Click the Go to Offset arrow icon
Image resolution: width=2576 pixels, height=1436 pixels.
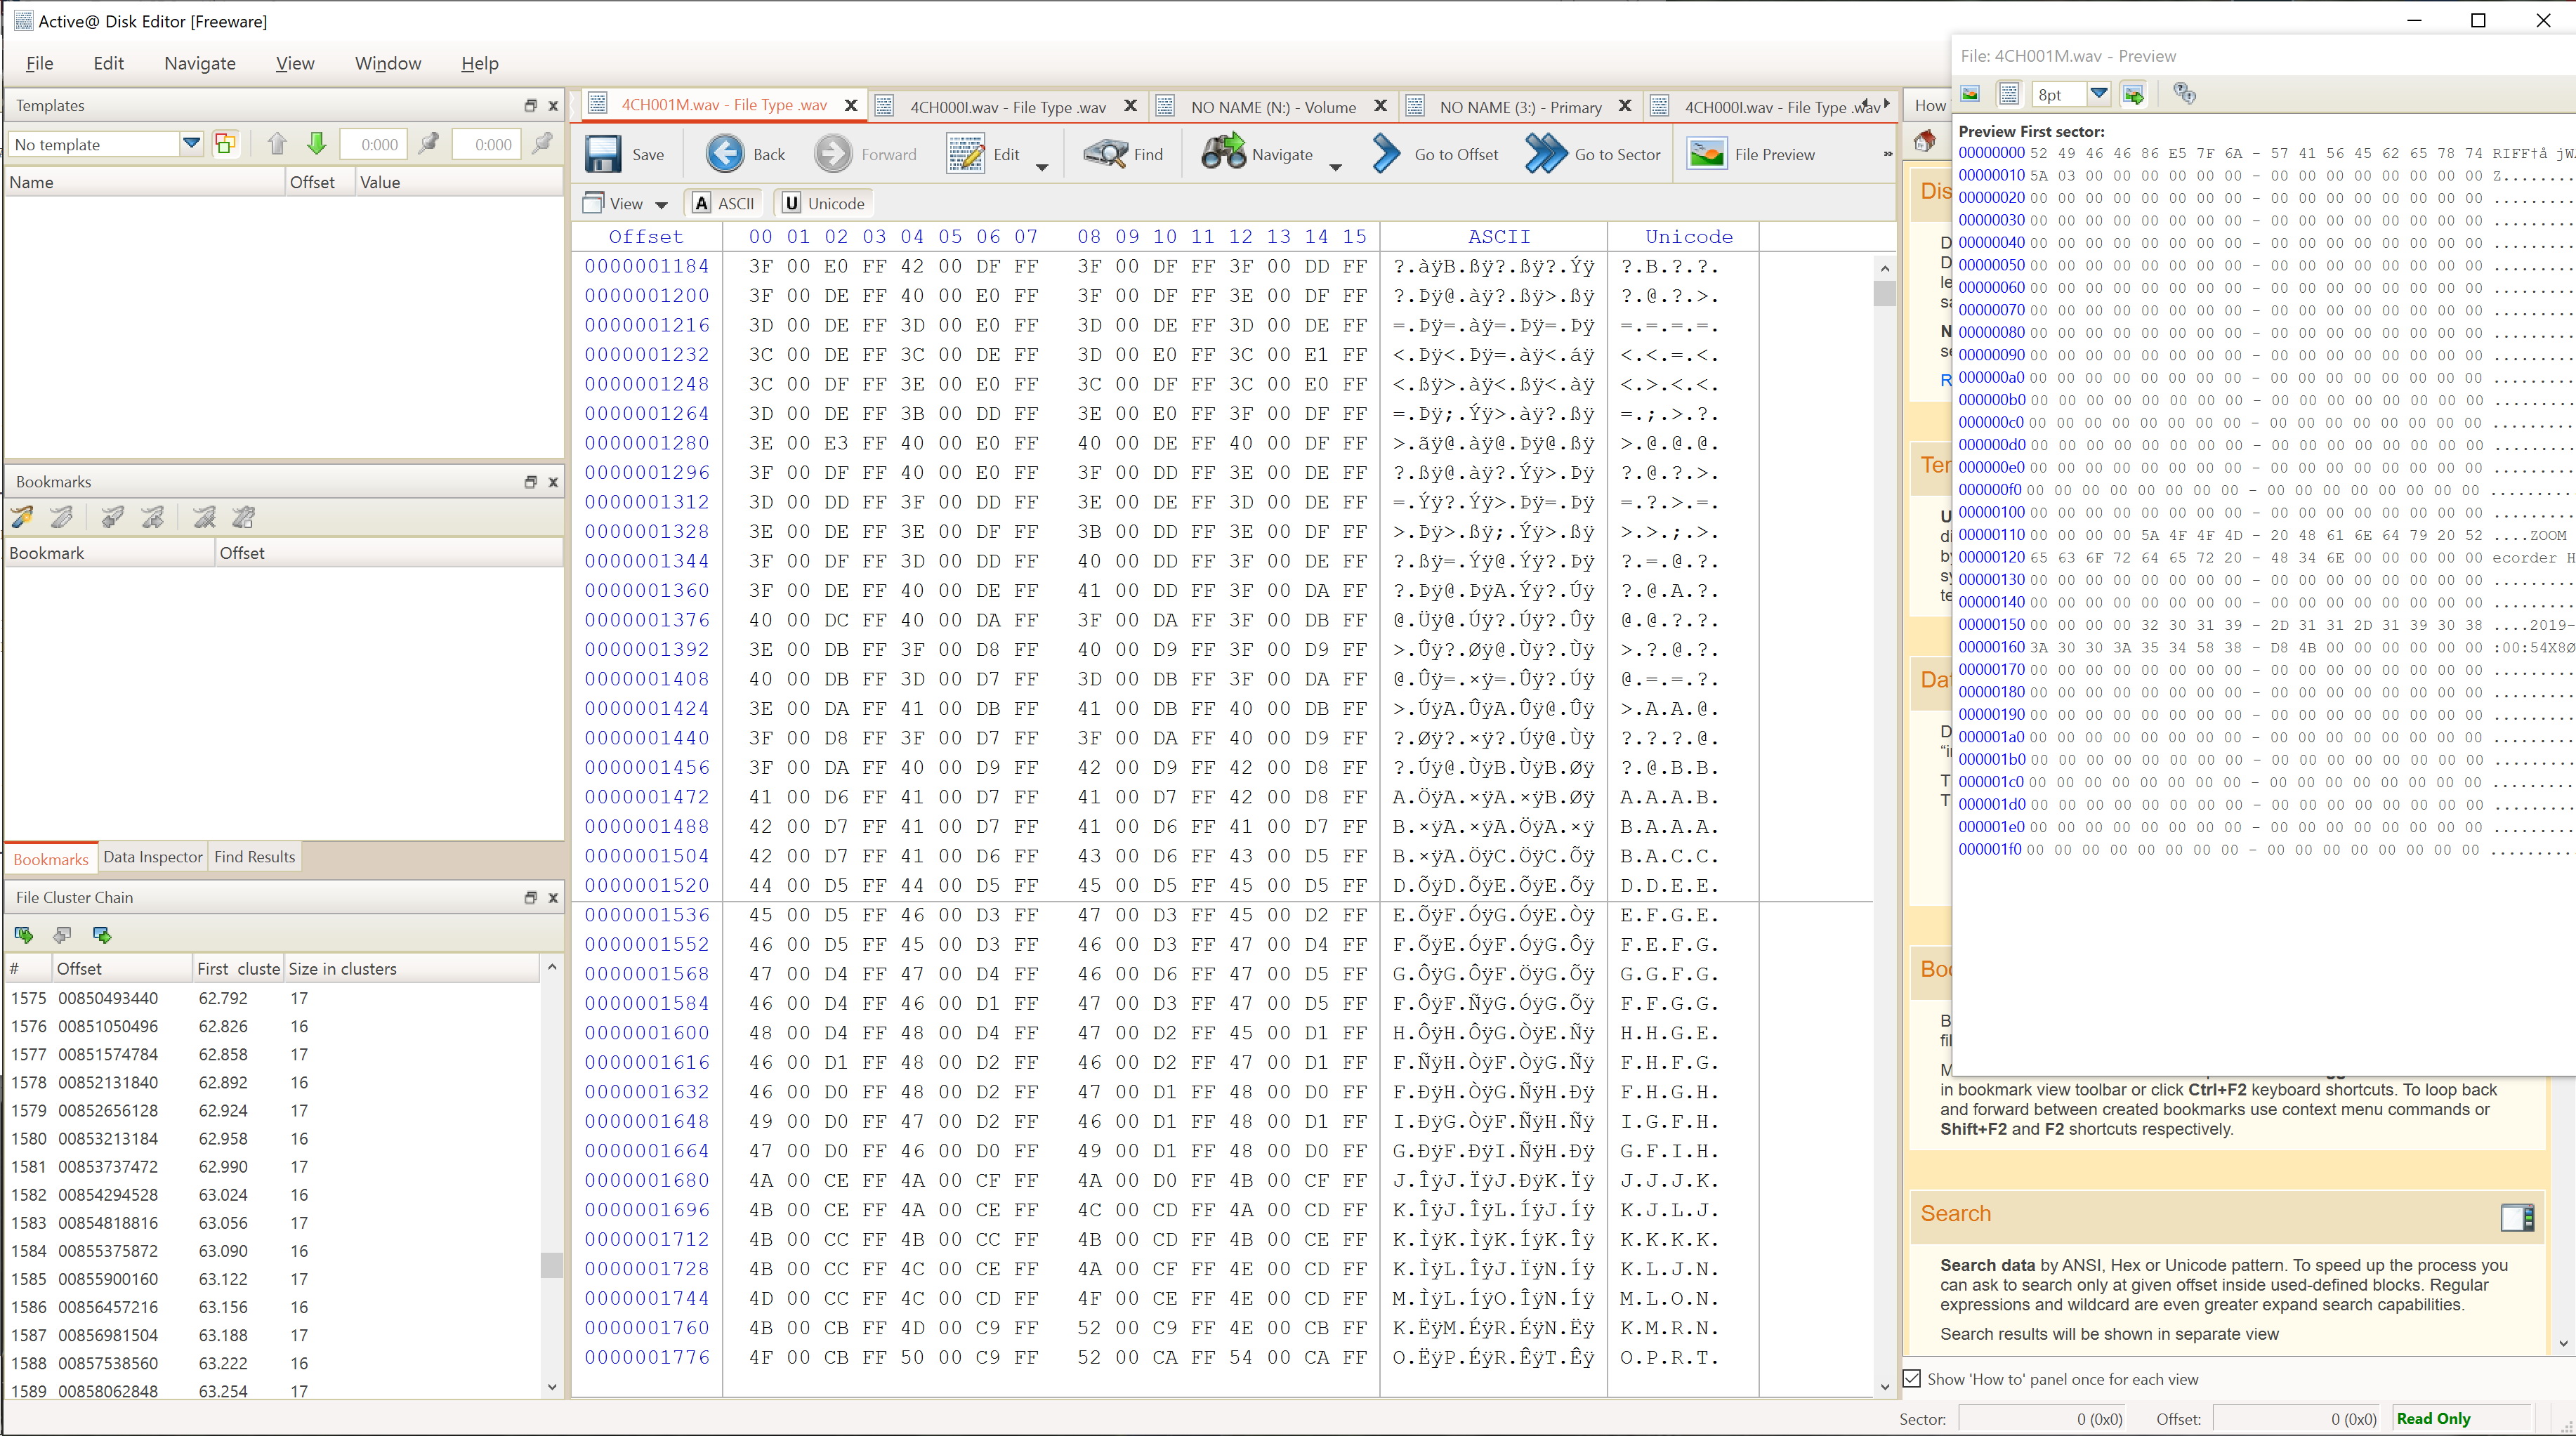point(1386,154)
